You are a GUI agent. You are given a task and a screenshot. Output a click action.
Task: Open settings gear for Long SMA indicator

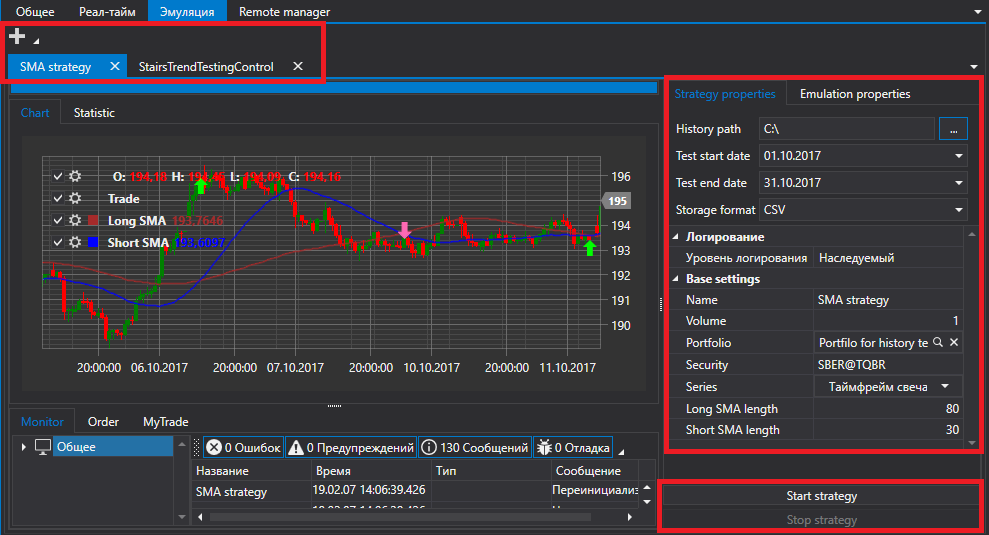(75, 220)
